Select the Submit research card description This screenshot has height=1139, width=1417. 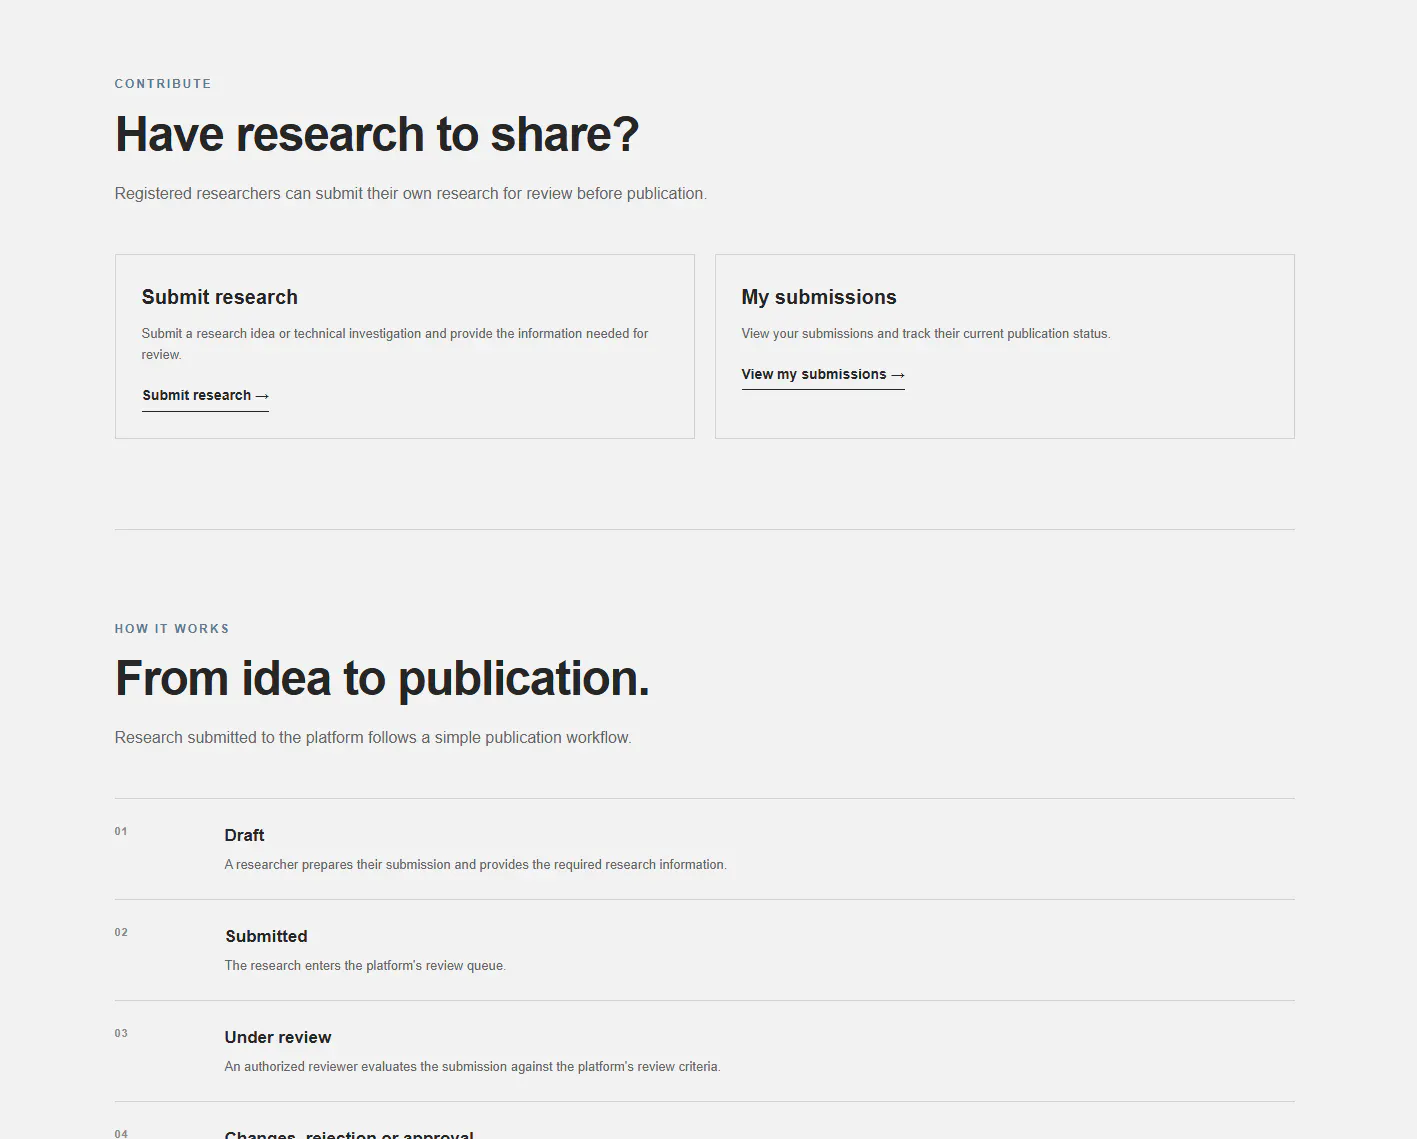tap(395, 344)
